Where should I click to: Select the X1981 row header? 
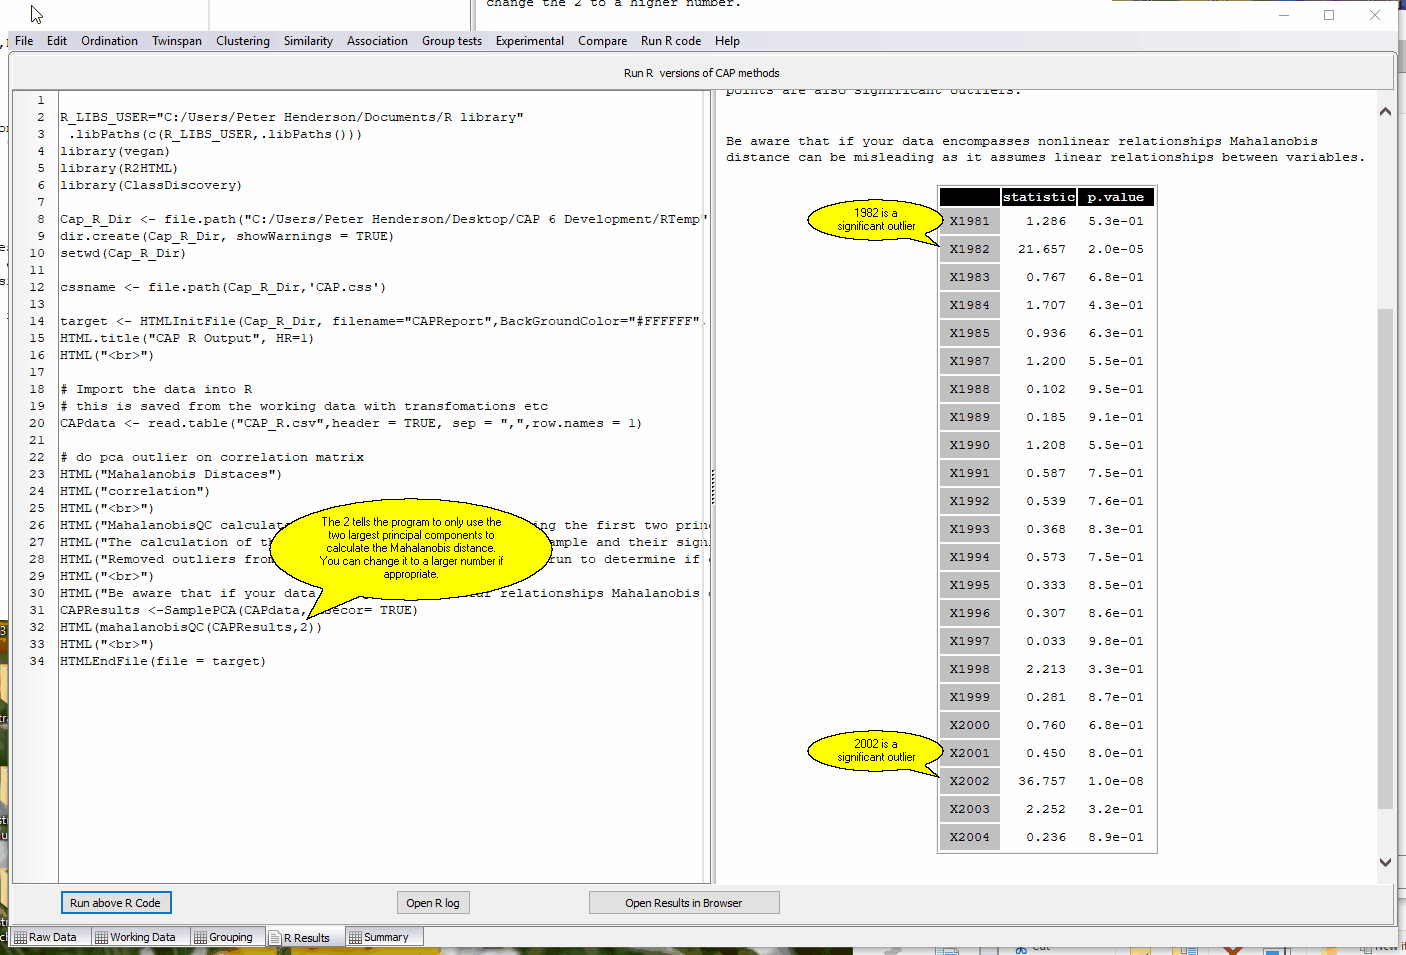point(970,221)
